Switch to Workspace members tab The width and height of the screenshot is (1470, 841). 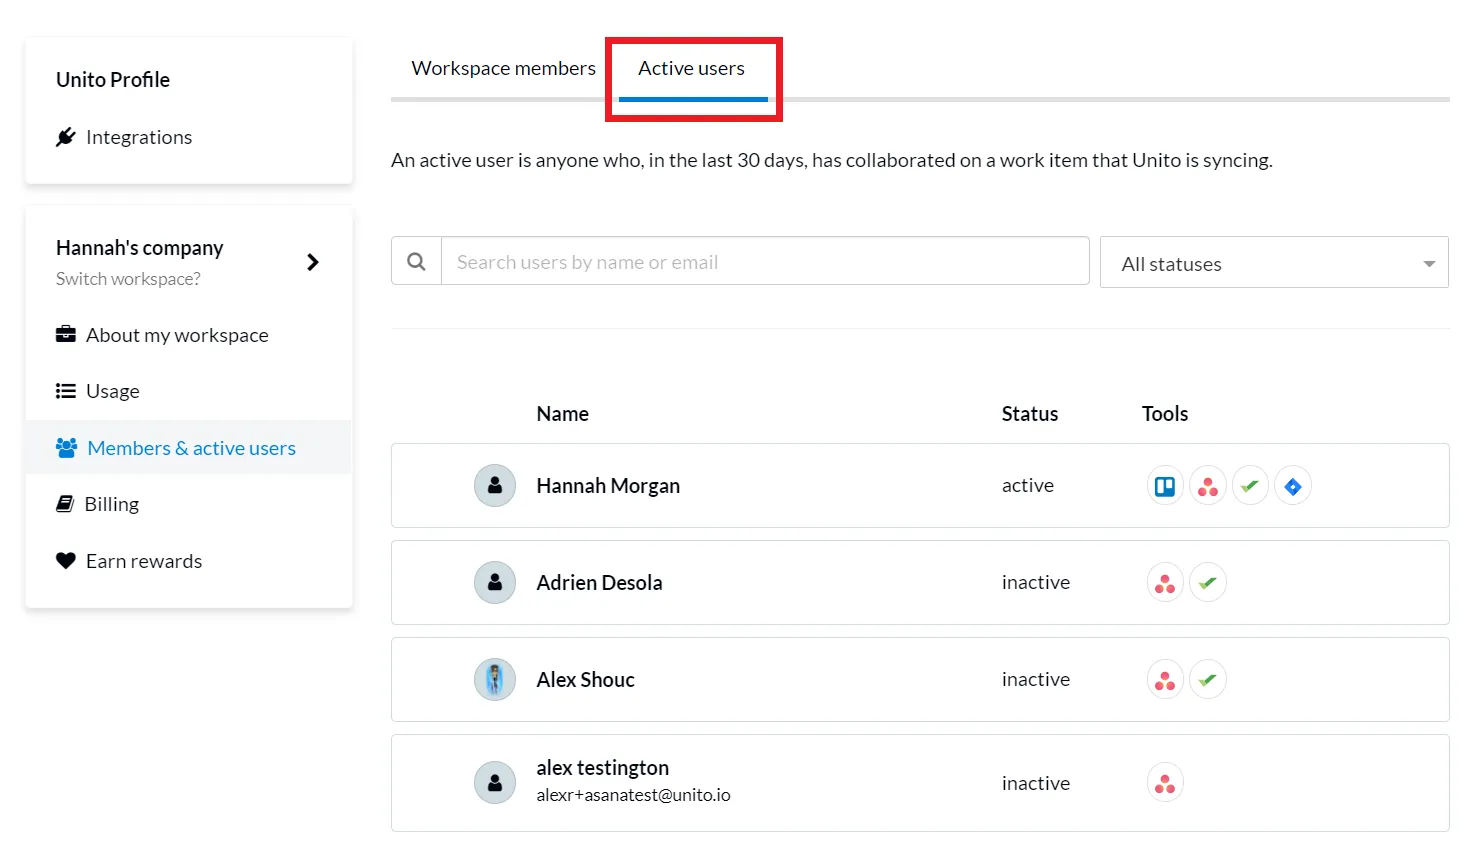pyautogui.click(x=503, y=68)
